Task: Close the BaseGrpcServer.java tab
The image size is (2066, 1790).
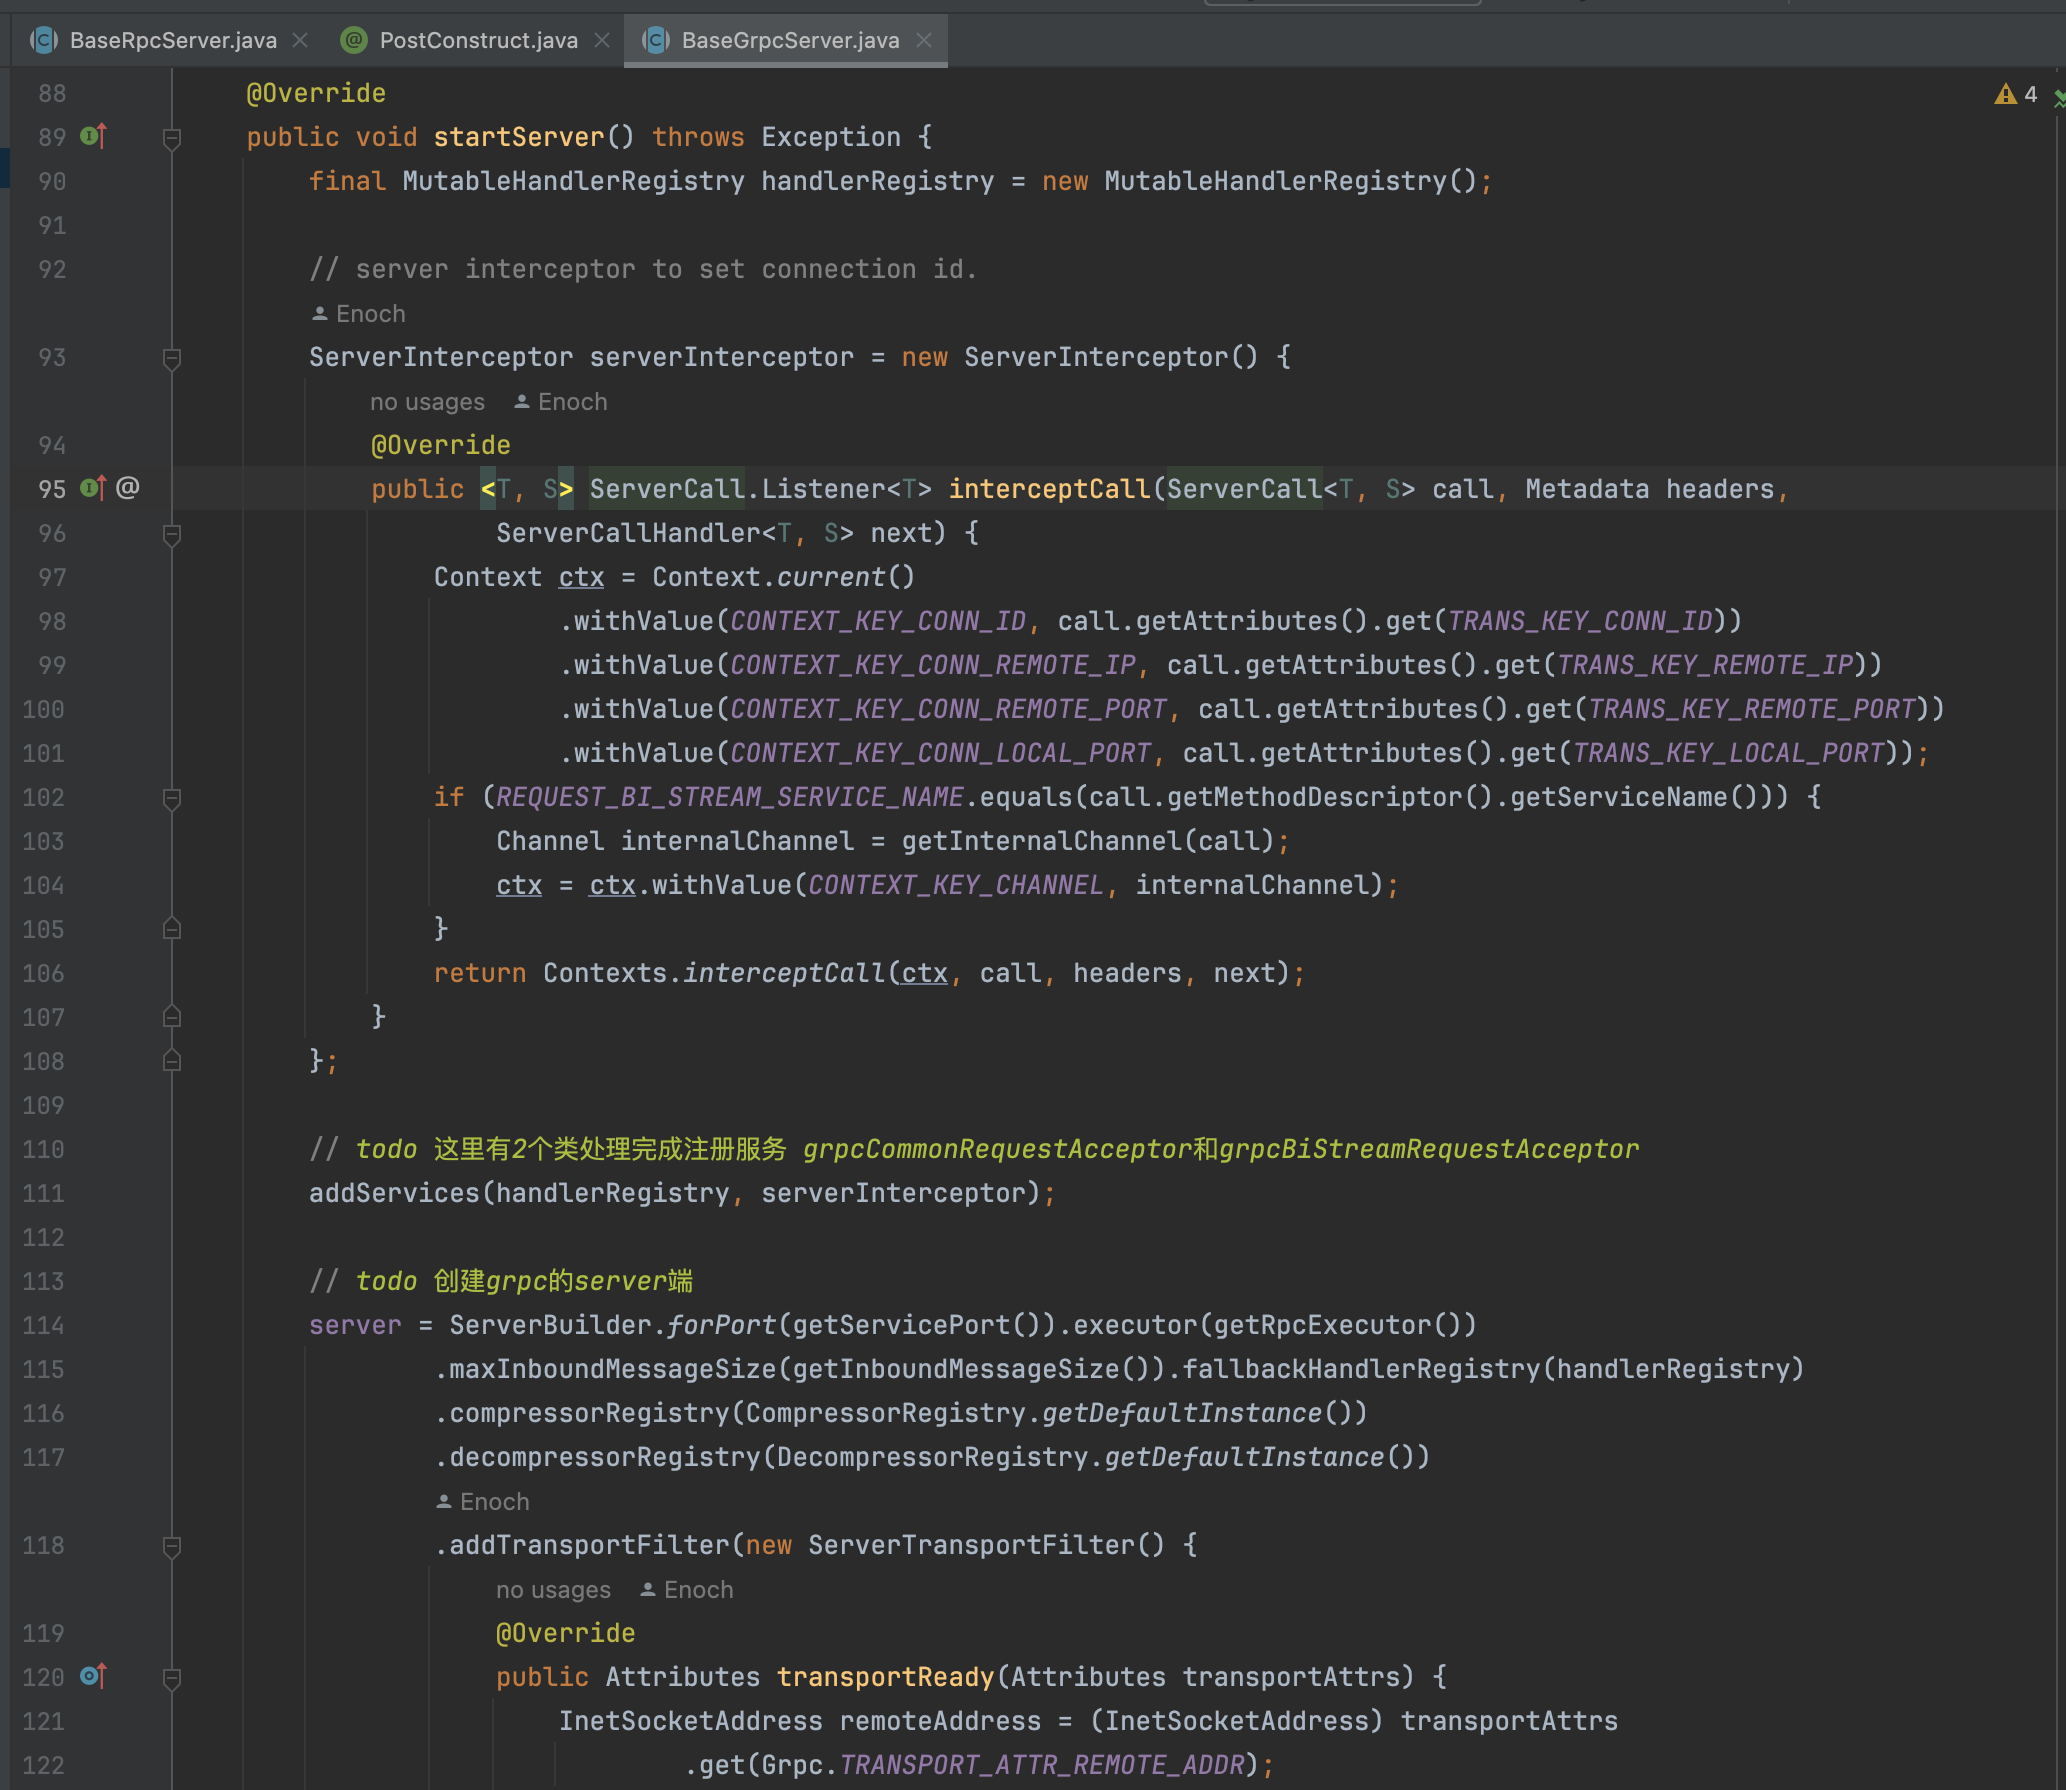Action: [x=924, y=40]
